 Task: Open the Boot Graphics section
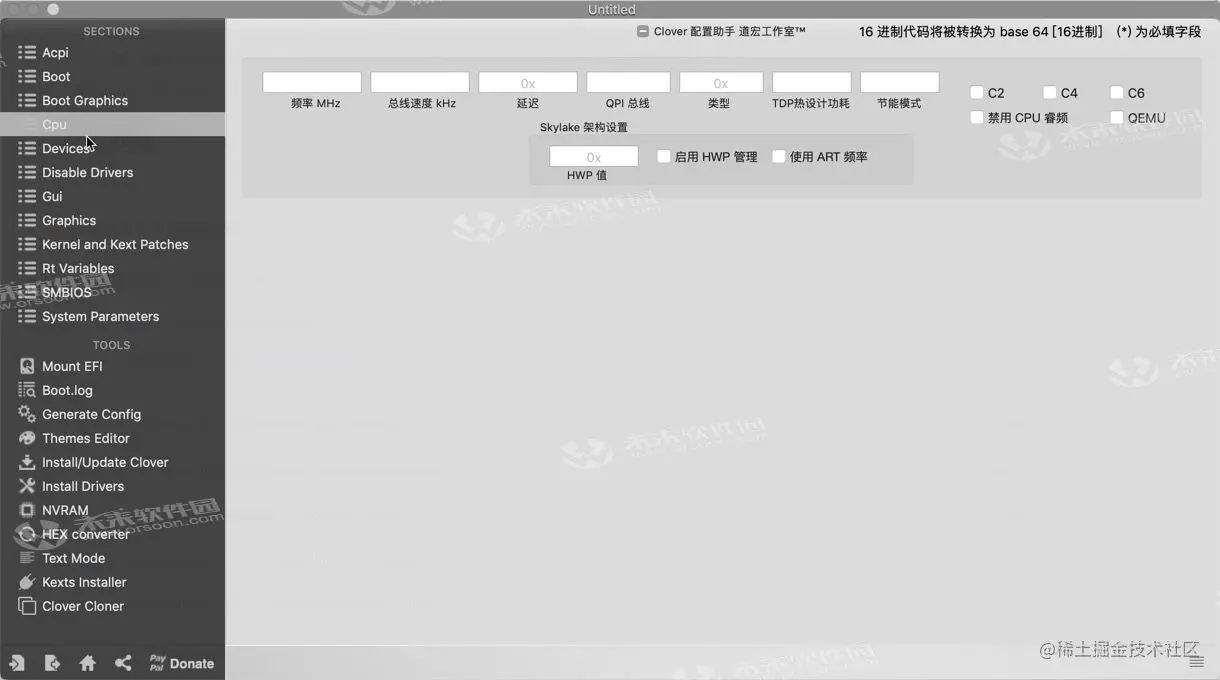[x=112, y=100]
